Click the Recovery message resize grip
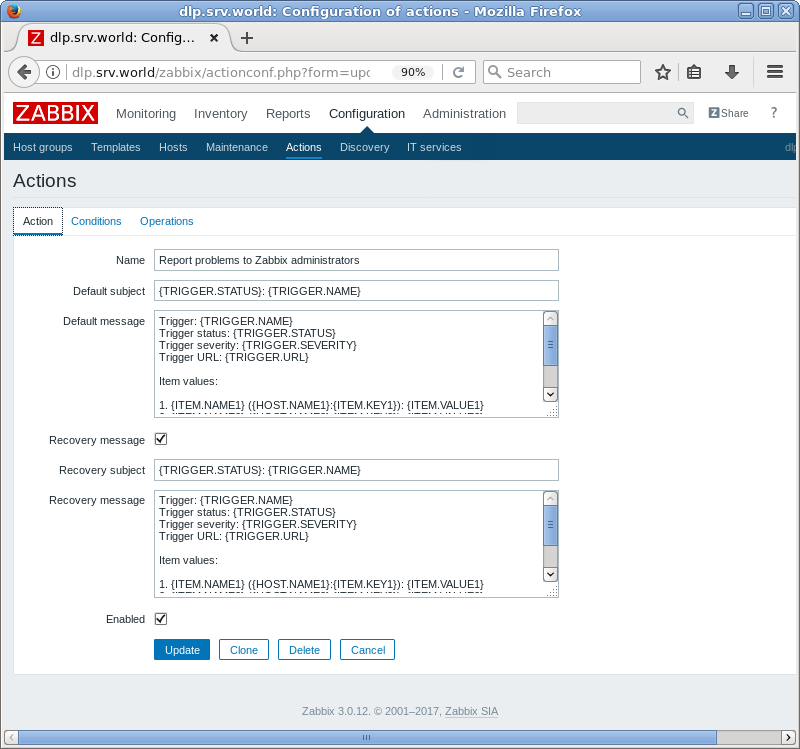The width and height of the screenshot is (800, 749). pos(552,591)
